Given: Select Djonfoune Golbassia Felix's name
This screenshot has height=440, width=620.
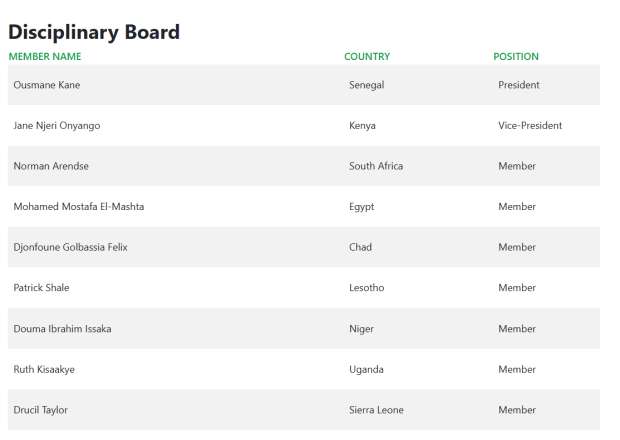Looking at the screenshot, I should (x=70, y=247).
